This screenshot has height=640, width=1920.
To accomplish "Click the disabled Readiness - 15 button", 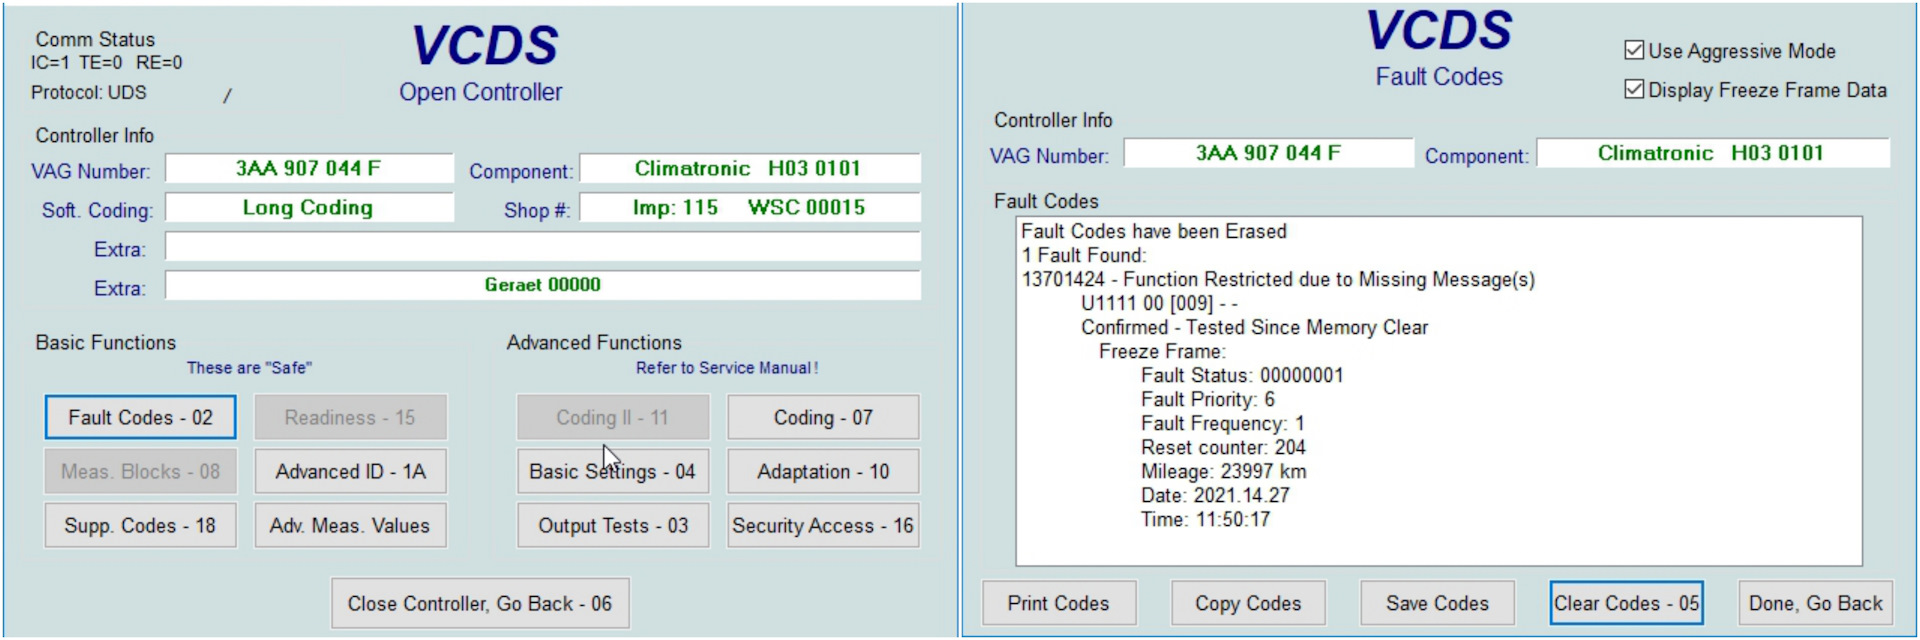I will [x=350, y=417].
